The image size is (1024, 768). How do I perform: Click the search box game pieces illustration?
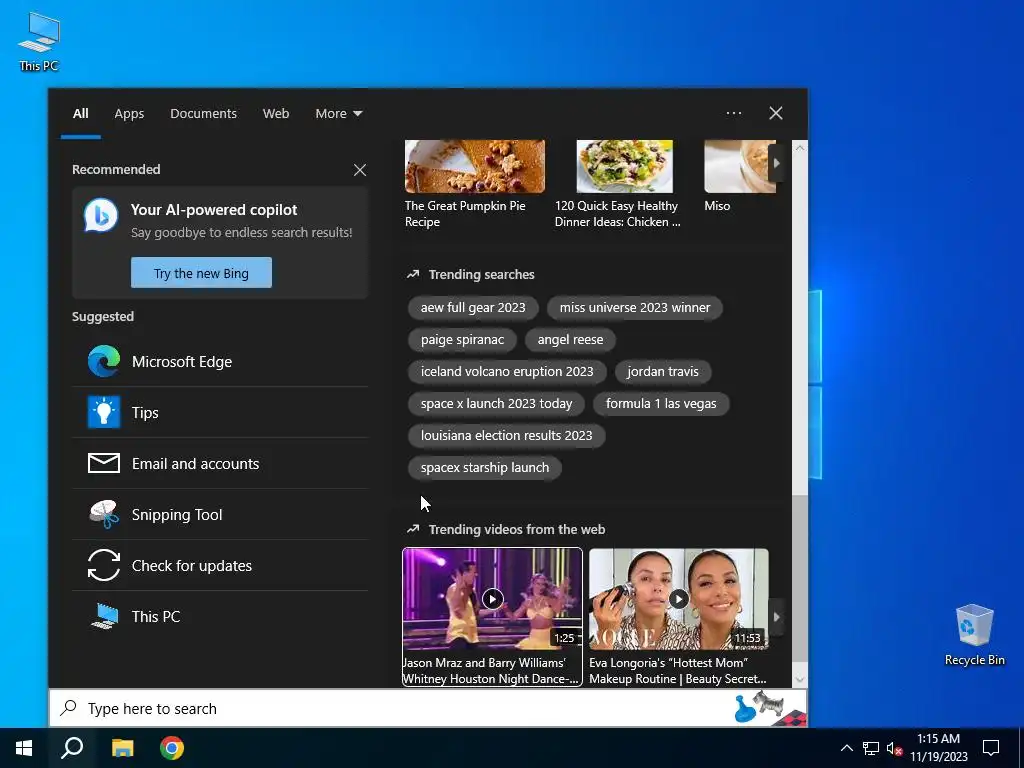coord(769,708)
